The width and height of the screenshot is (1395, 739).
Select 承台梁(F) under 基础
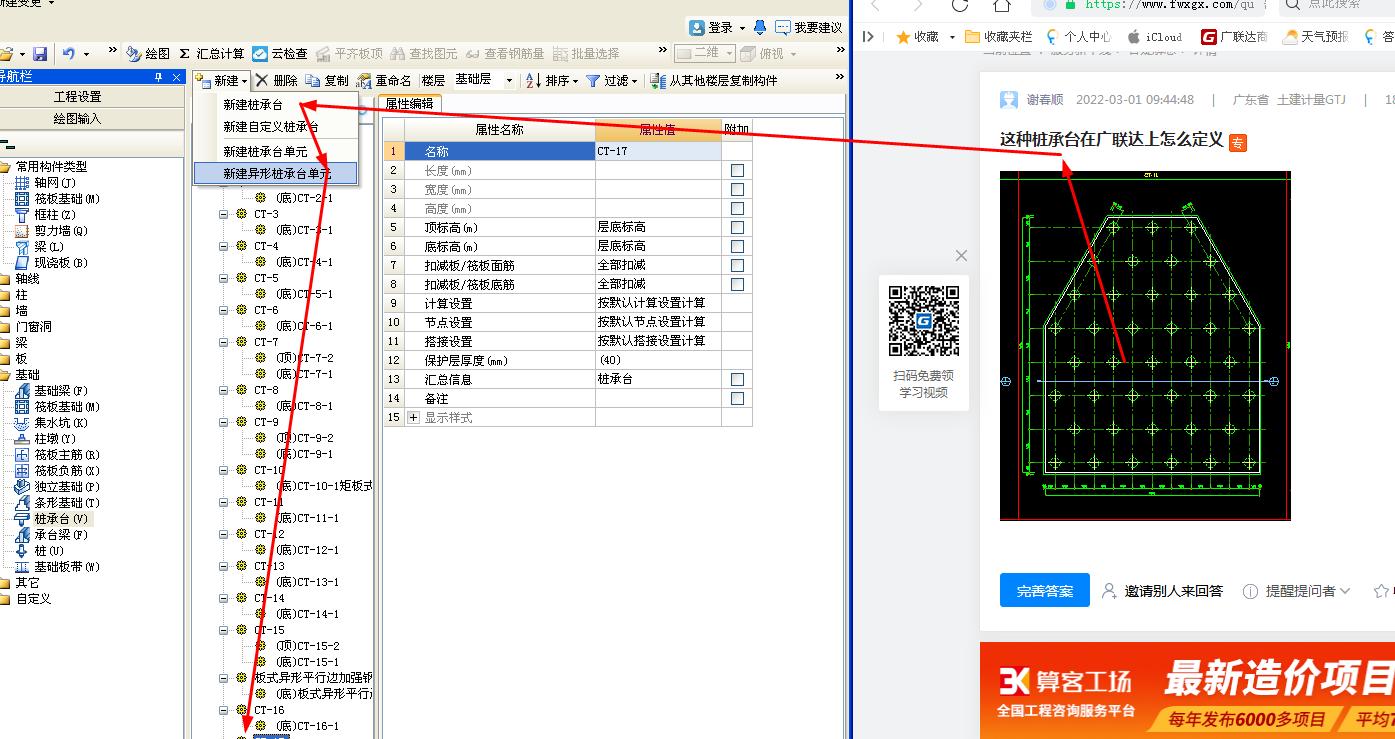(52, 535)
